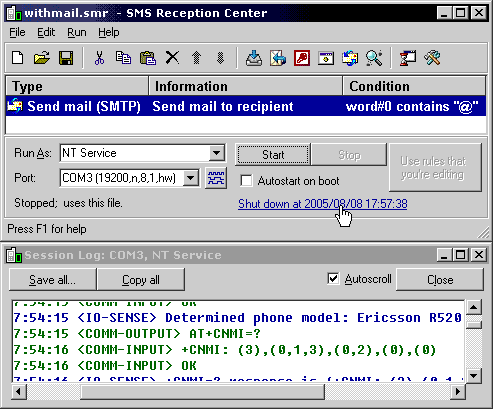This screenshot has width=493, height=409.
Task: Cut selected rule with scissors icon
Action: 99,58
